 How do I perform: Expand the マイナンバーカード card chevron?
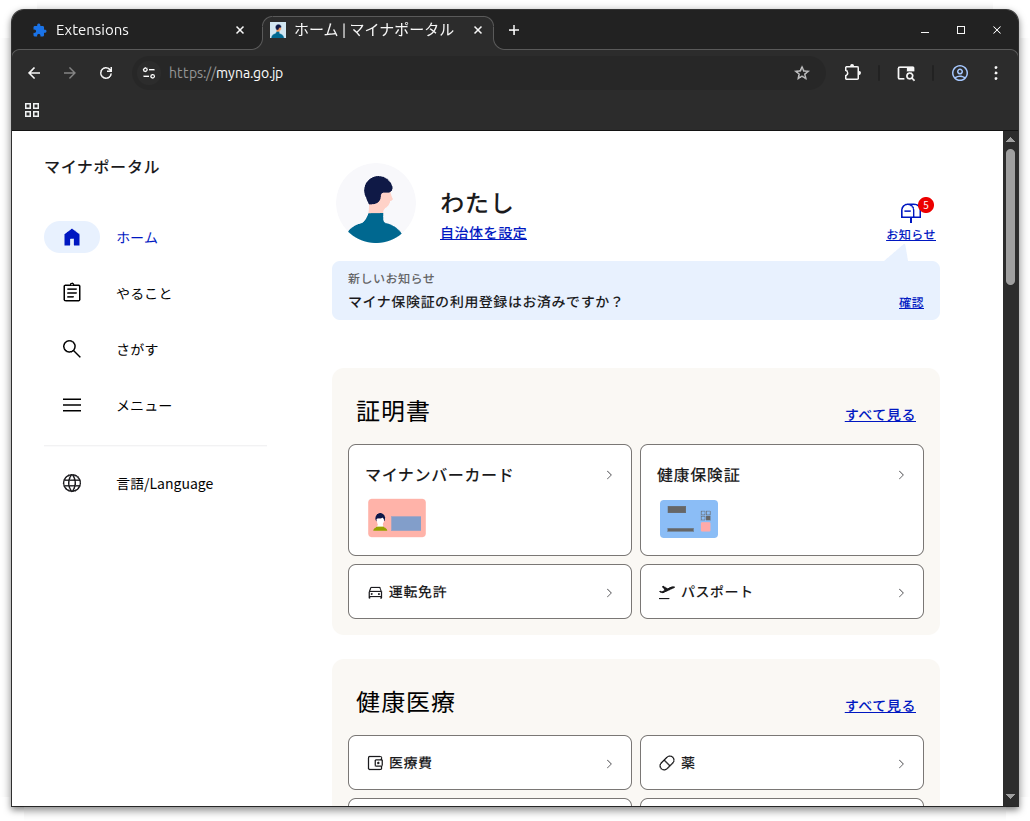tap(610, 475)
